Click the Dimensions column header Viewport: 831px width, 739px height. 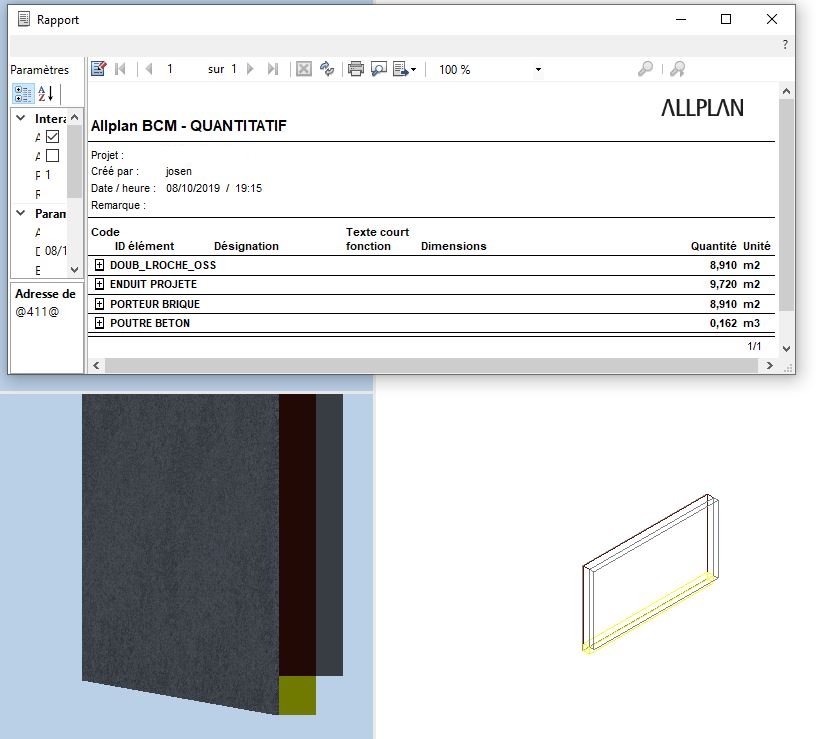click(x=454, y=246)
